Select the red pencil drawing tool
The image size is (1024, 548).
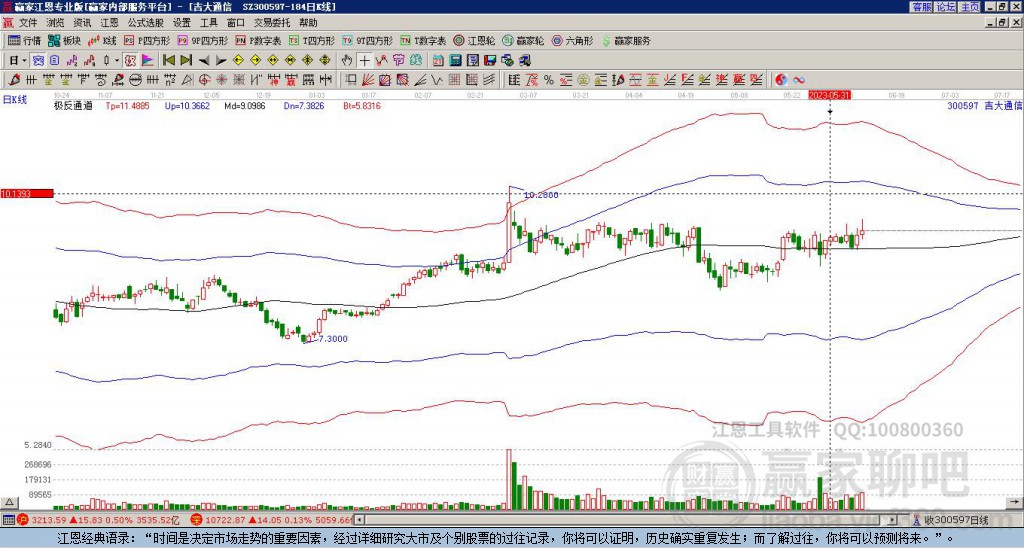(x=14, y=80)
